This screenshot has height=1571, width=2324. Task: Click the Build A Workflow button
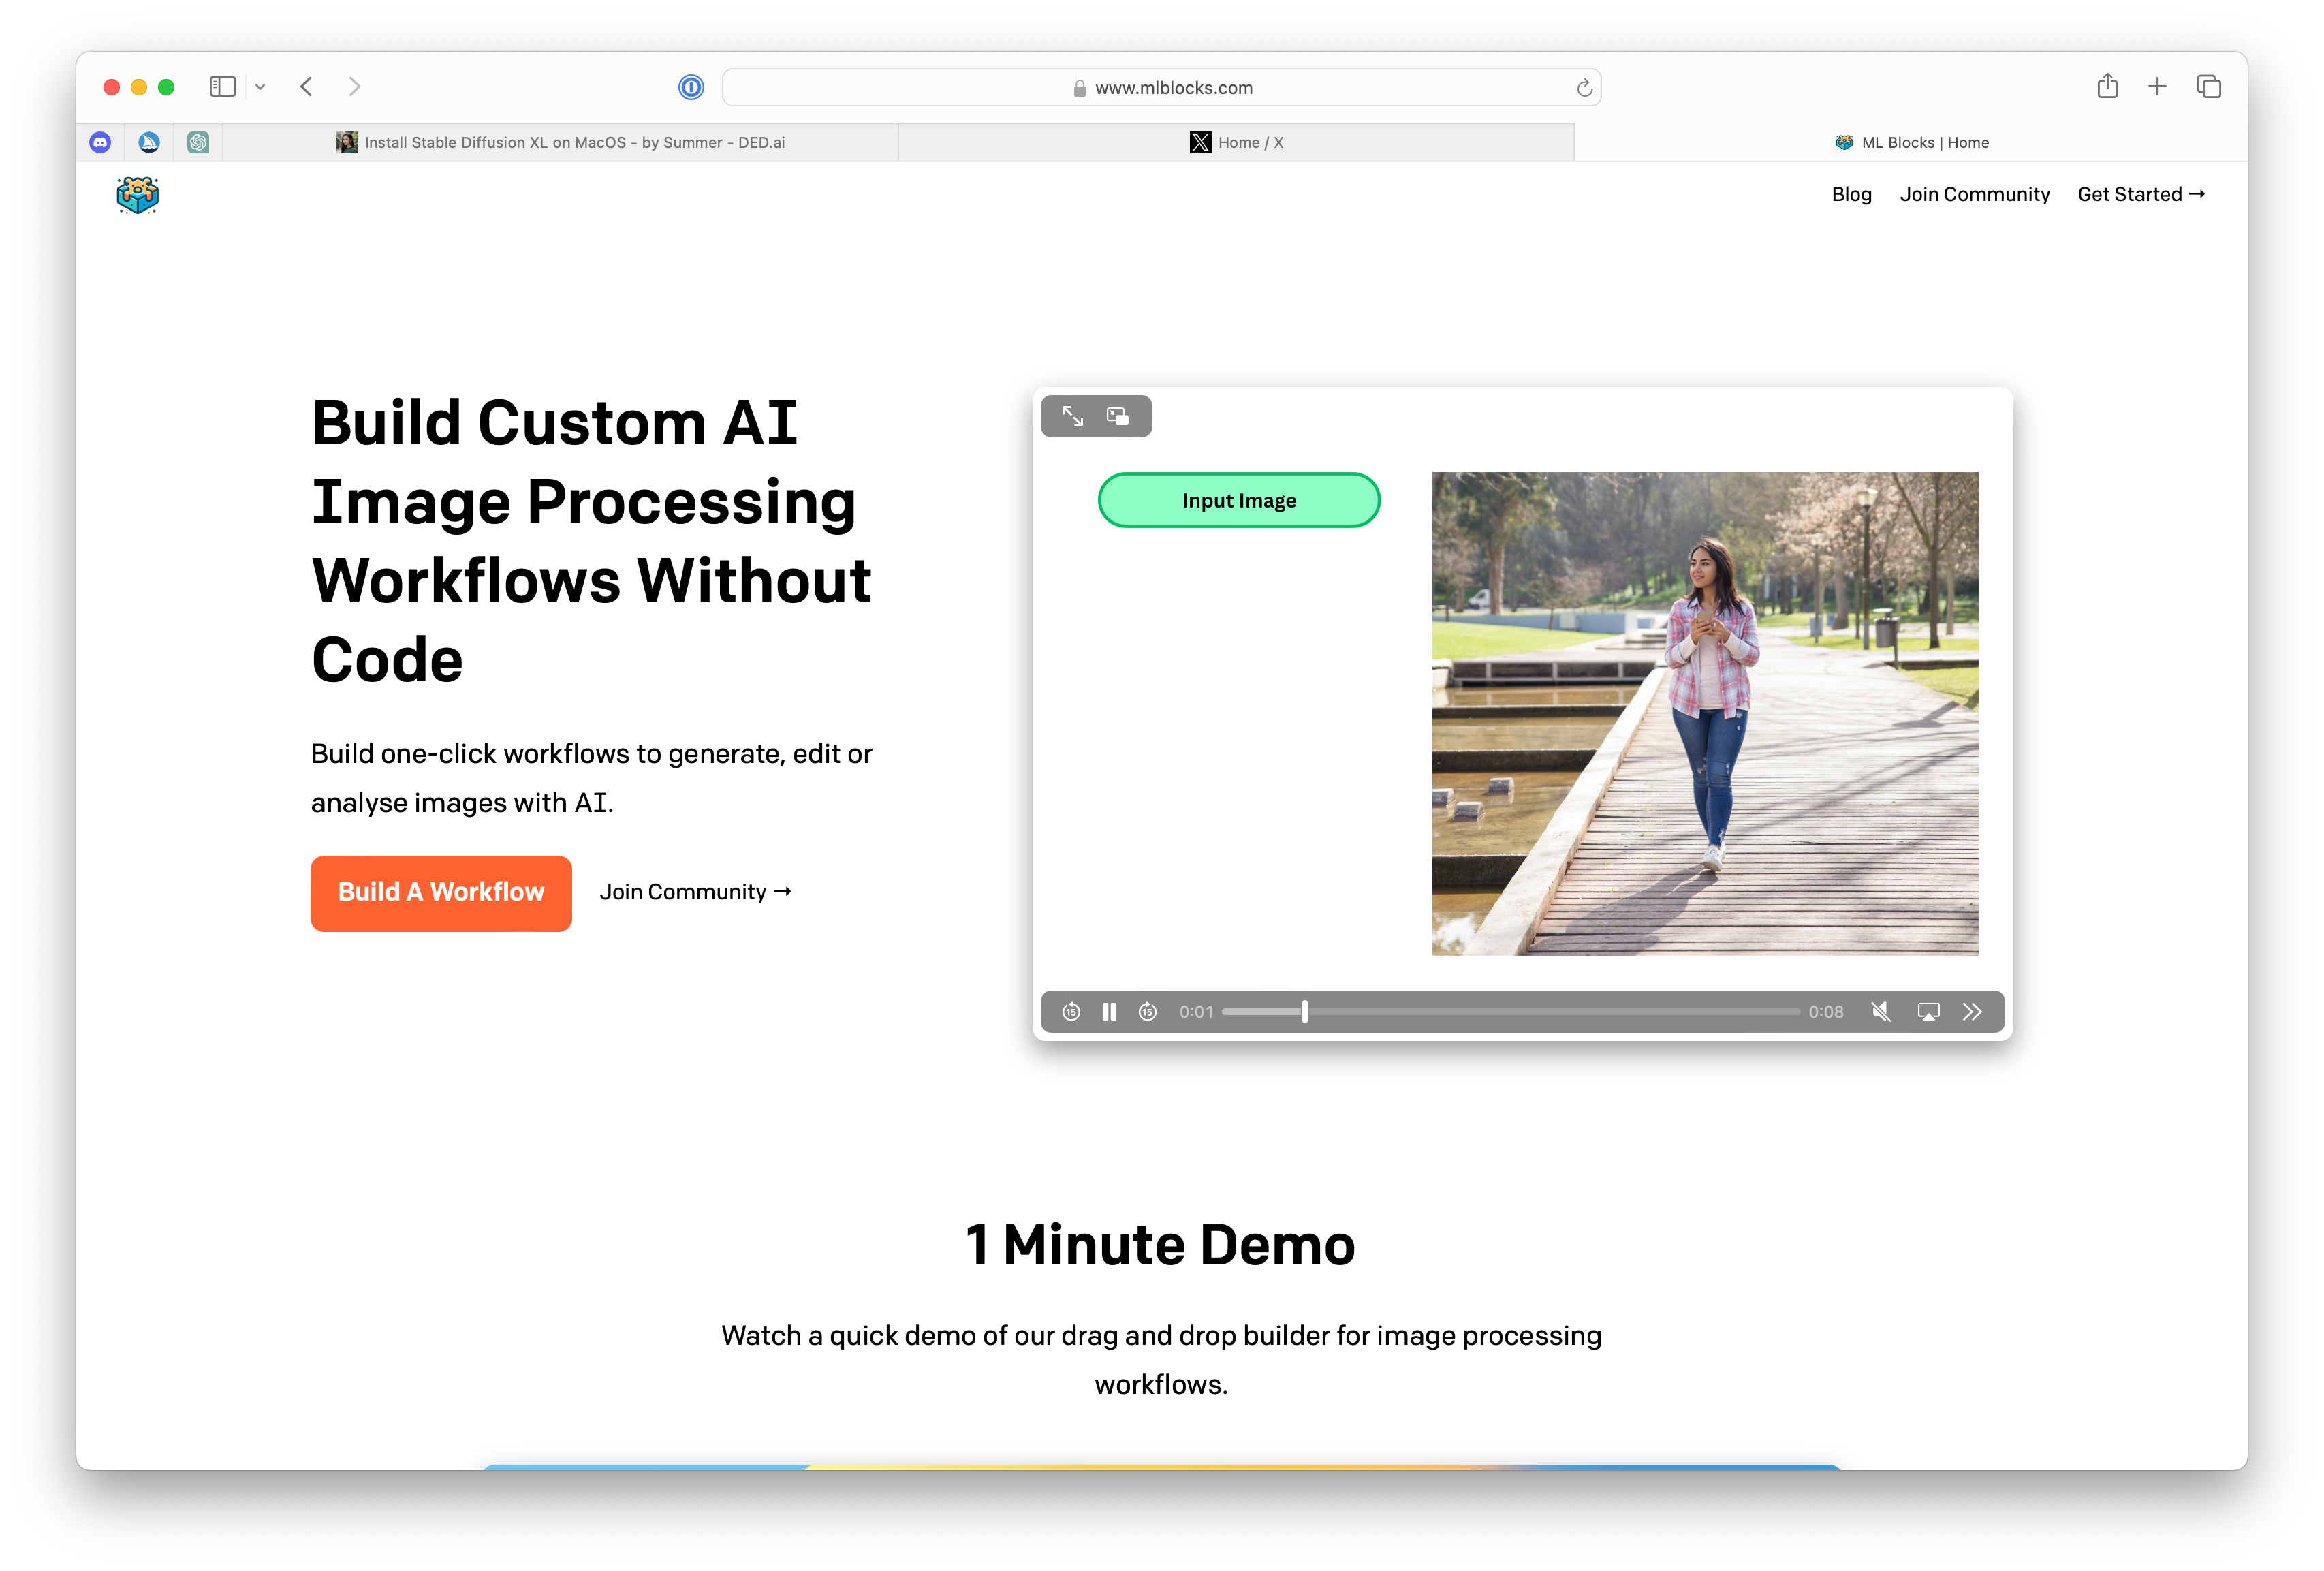click(440, 893)
